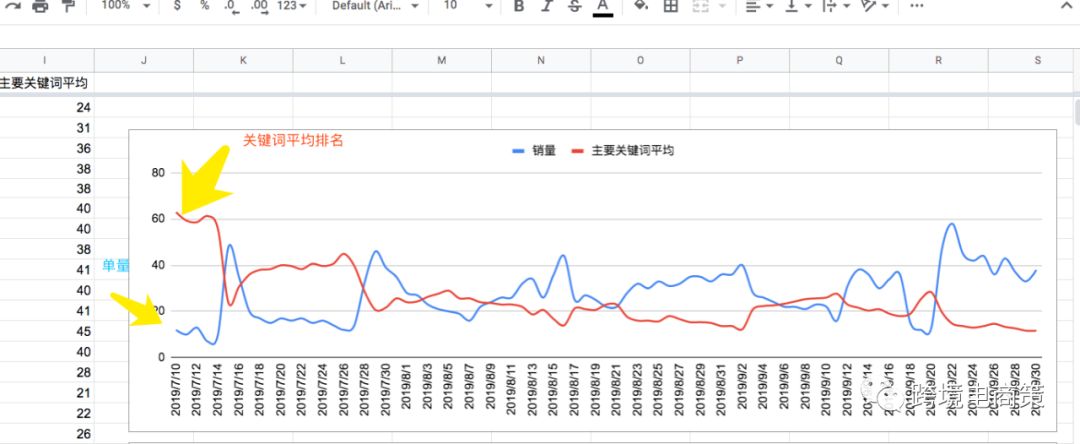
Task: Select the paint format tool
Action: click(x=68, y=6)
